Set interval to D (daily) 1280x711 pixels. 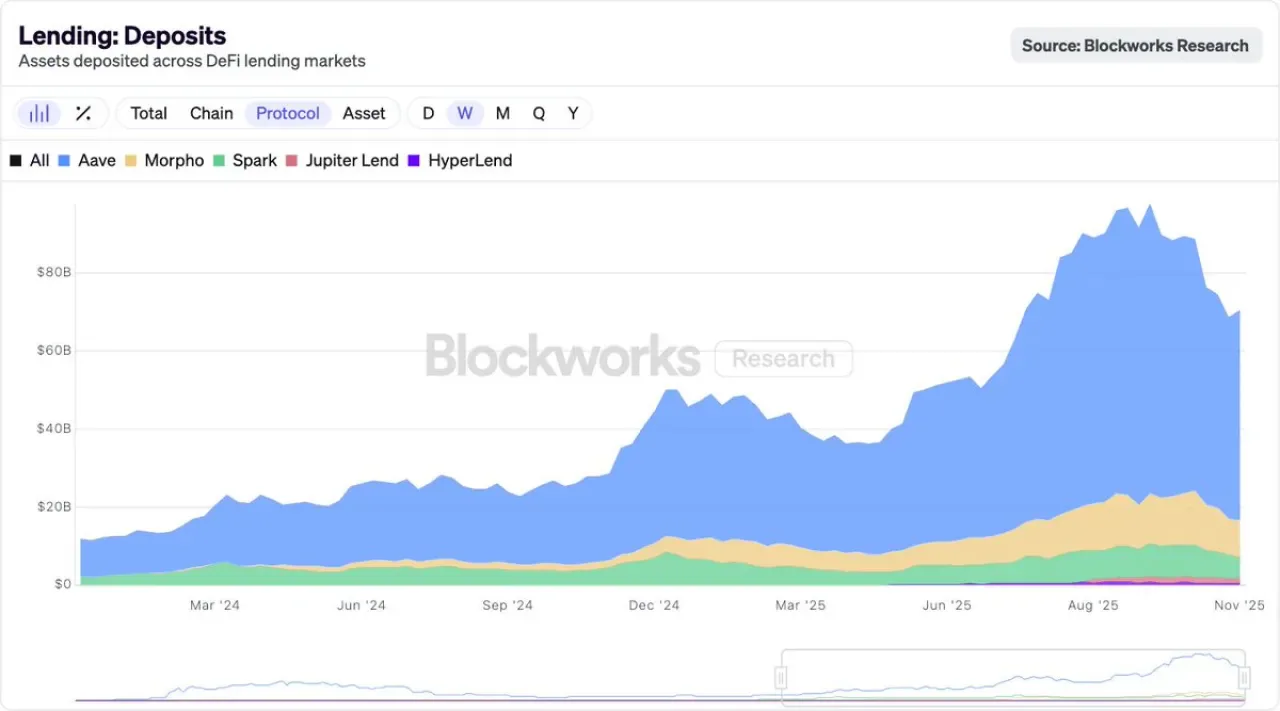click(x=428, y=113)
